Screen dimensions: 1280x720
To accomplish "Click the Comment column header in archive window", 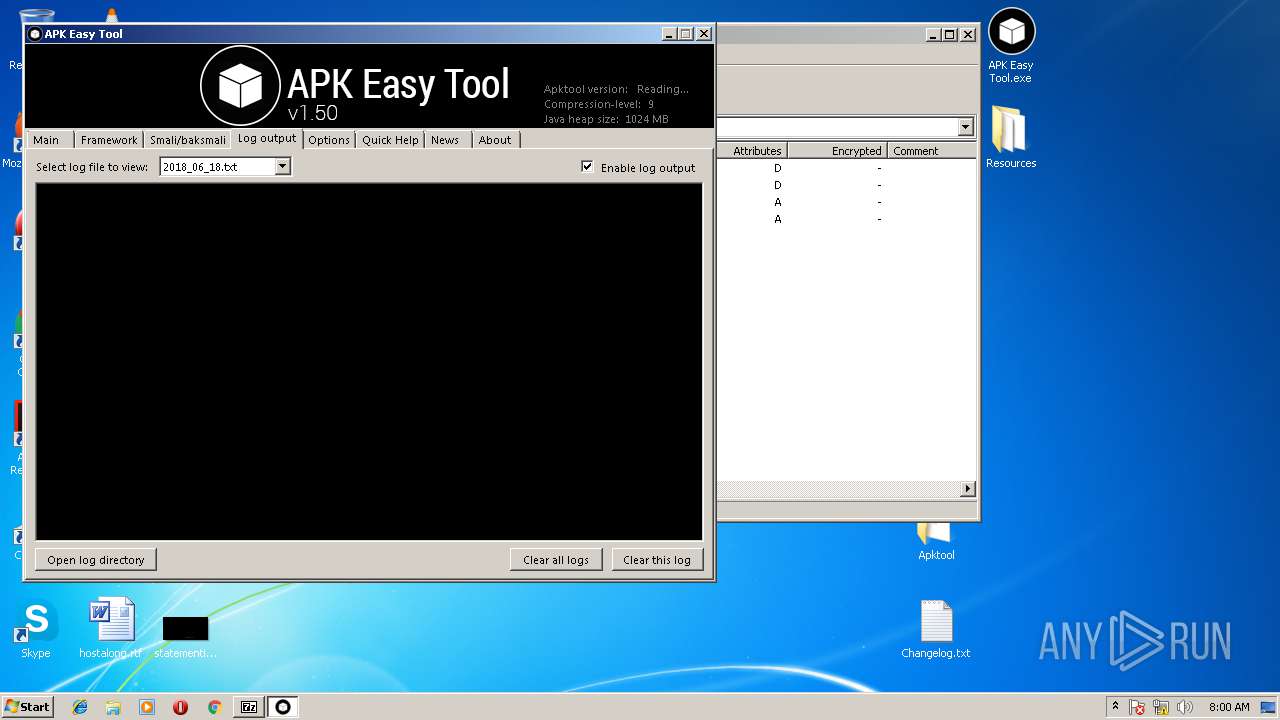I will (931, 151).
